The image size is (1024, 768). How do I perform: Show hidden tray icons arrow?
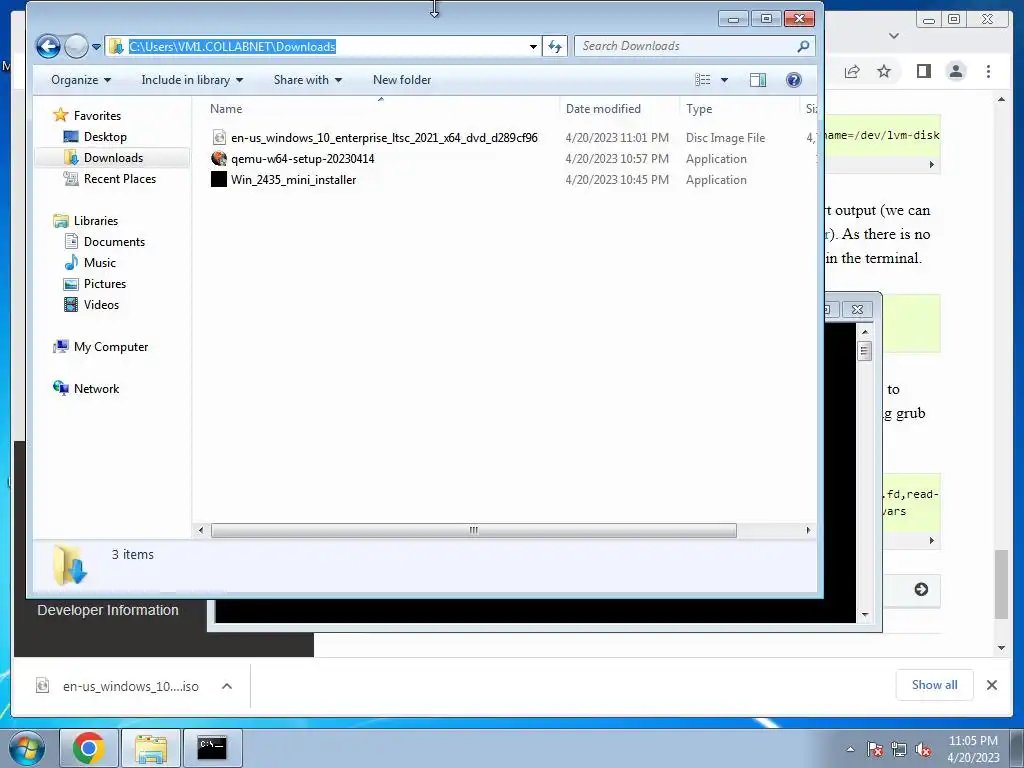pyautogui.click(x=850, y=749)
